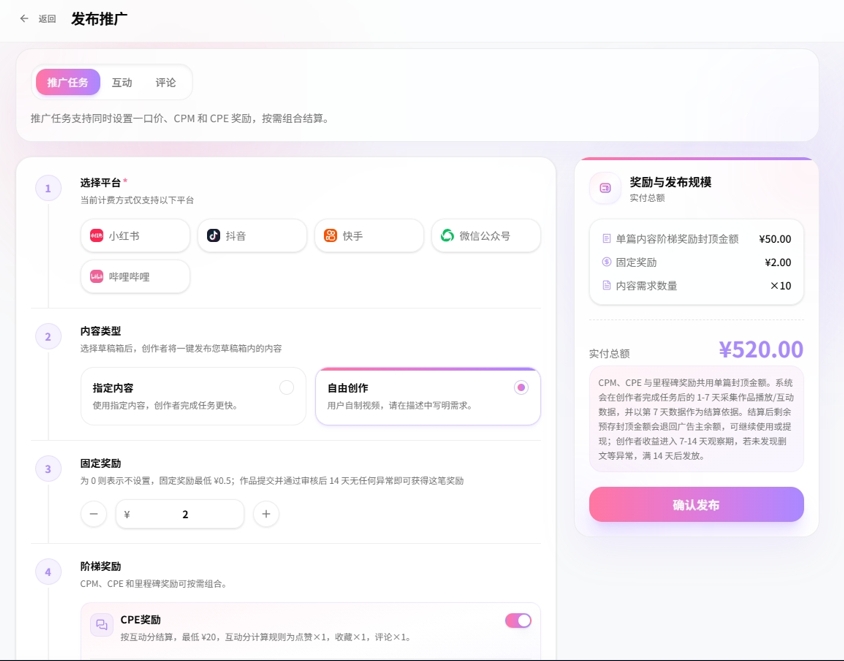Select the 小红书 platform icon
Image resolution: width=844 pixels, height=661 pixels.
[96, 236]
